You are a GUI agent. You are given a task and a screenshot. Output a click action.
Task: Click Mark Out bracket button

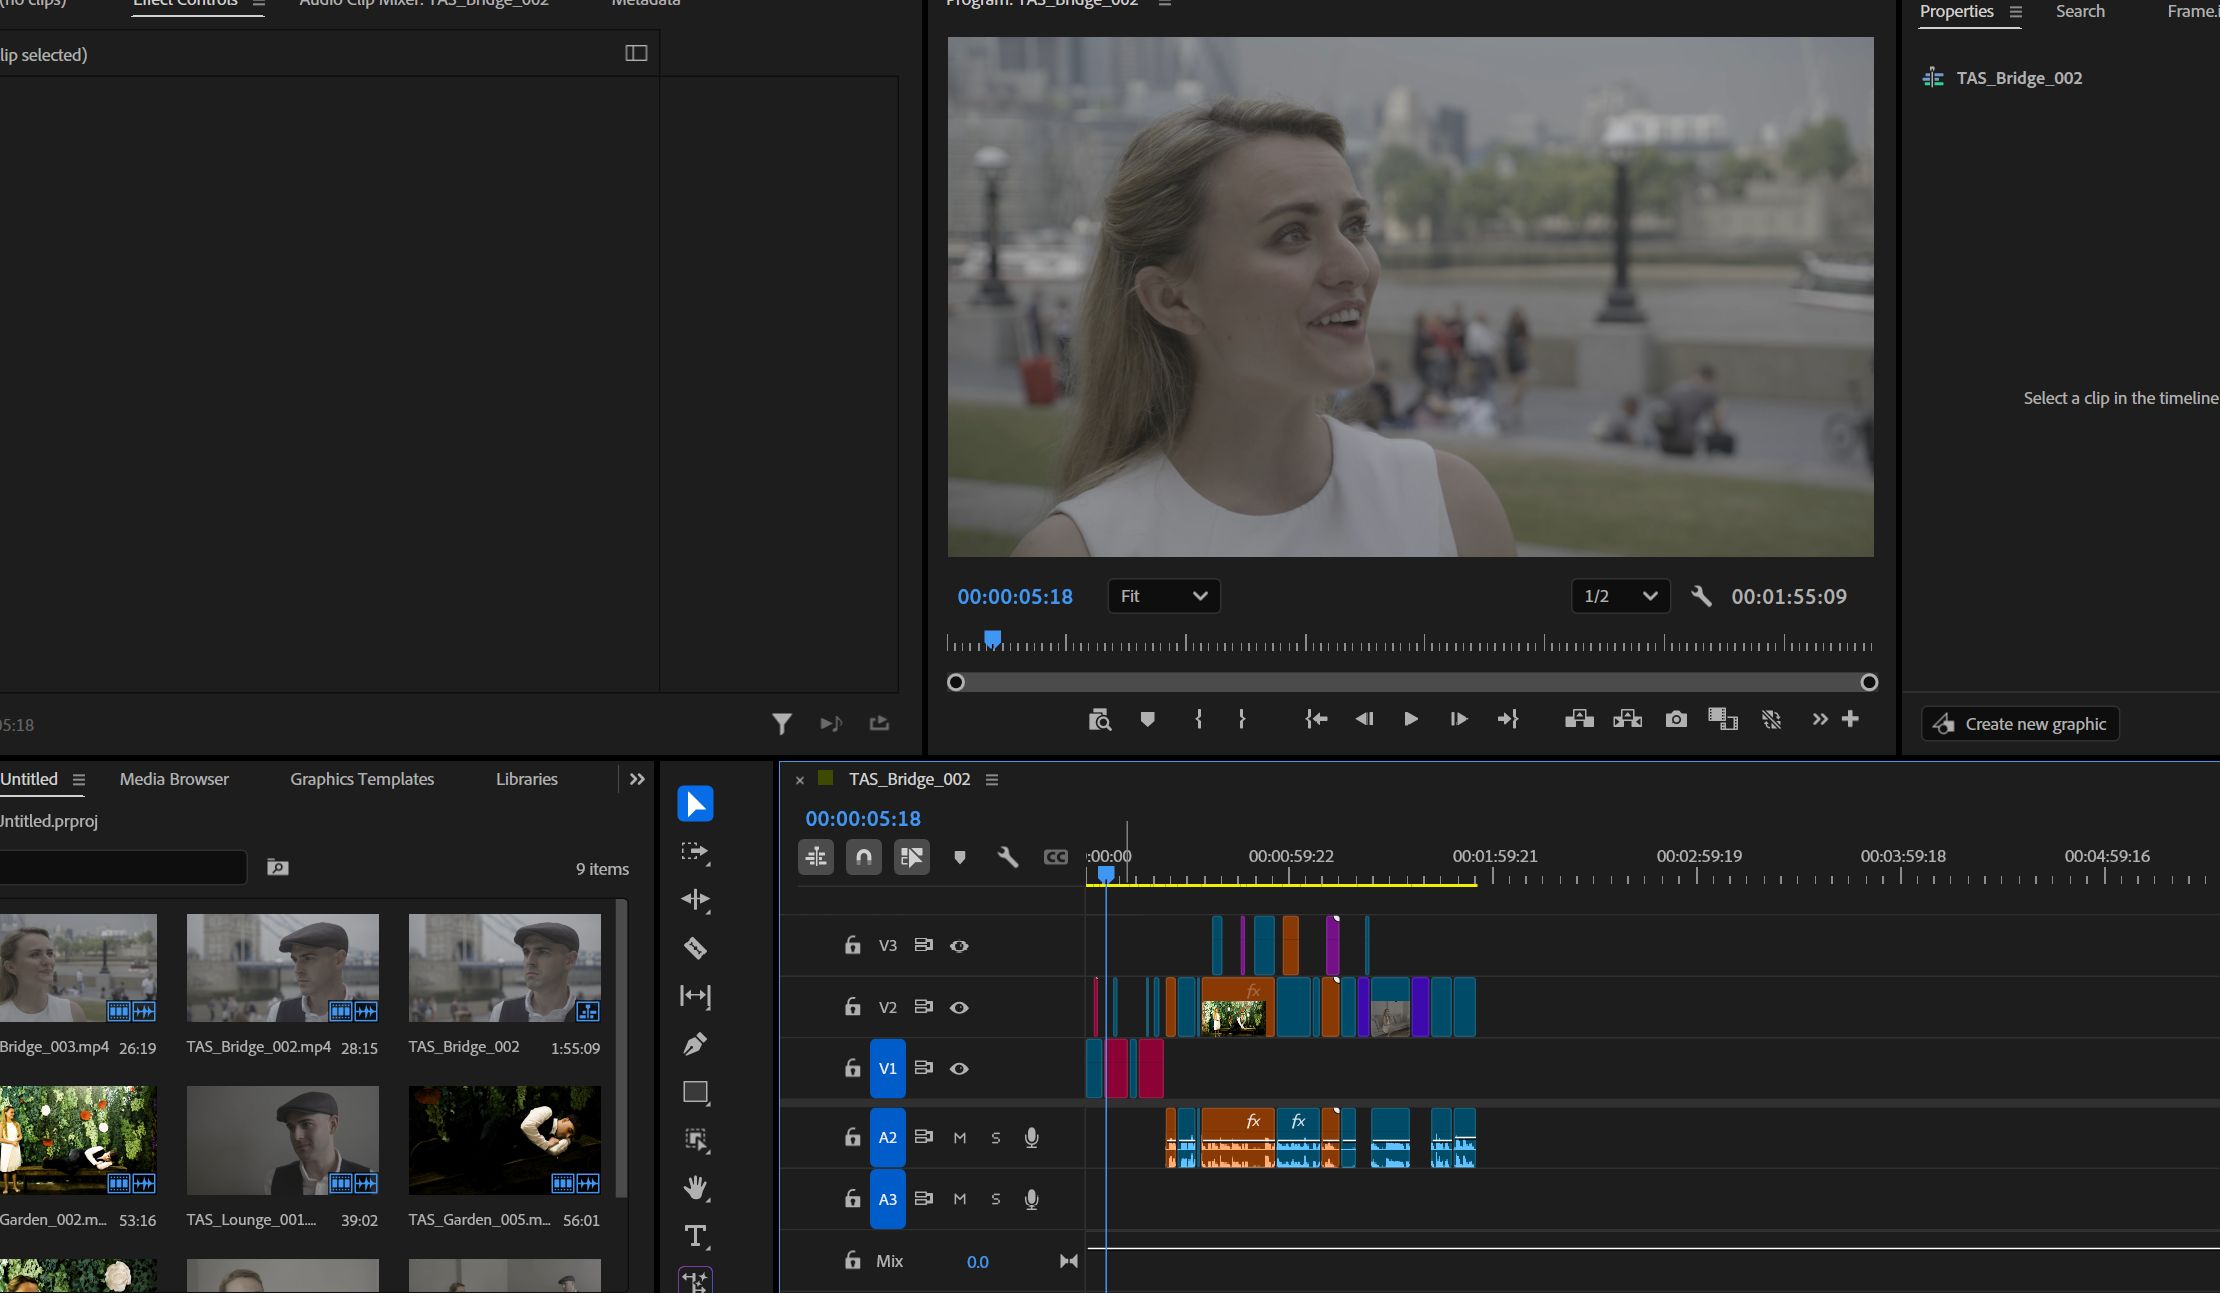(x=1242, y=719)
